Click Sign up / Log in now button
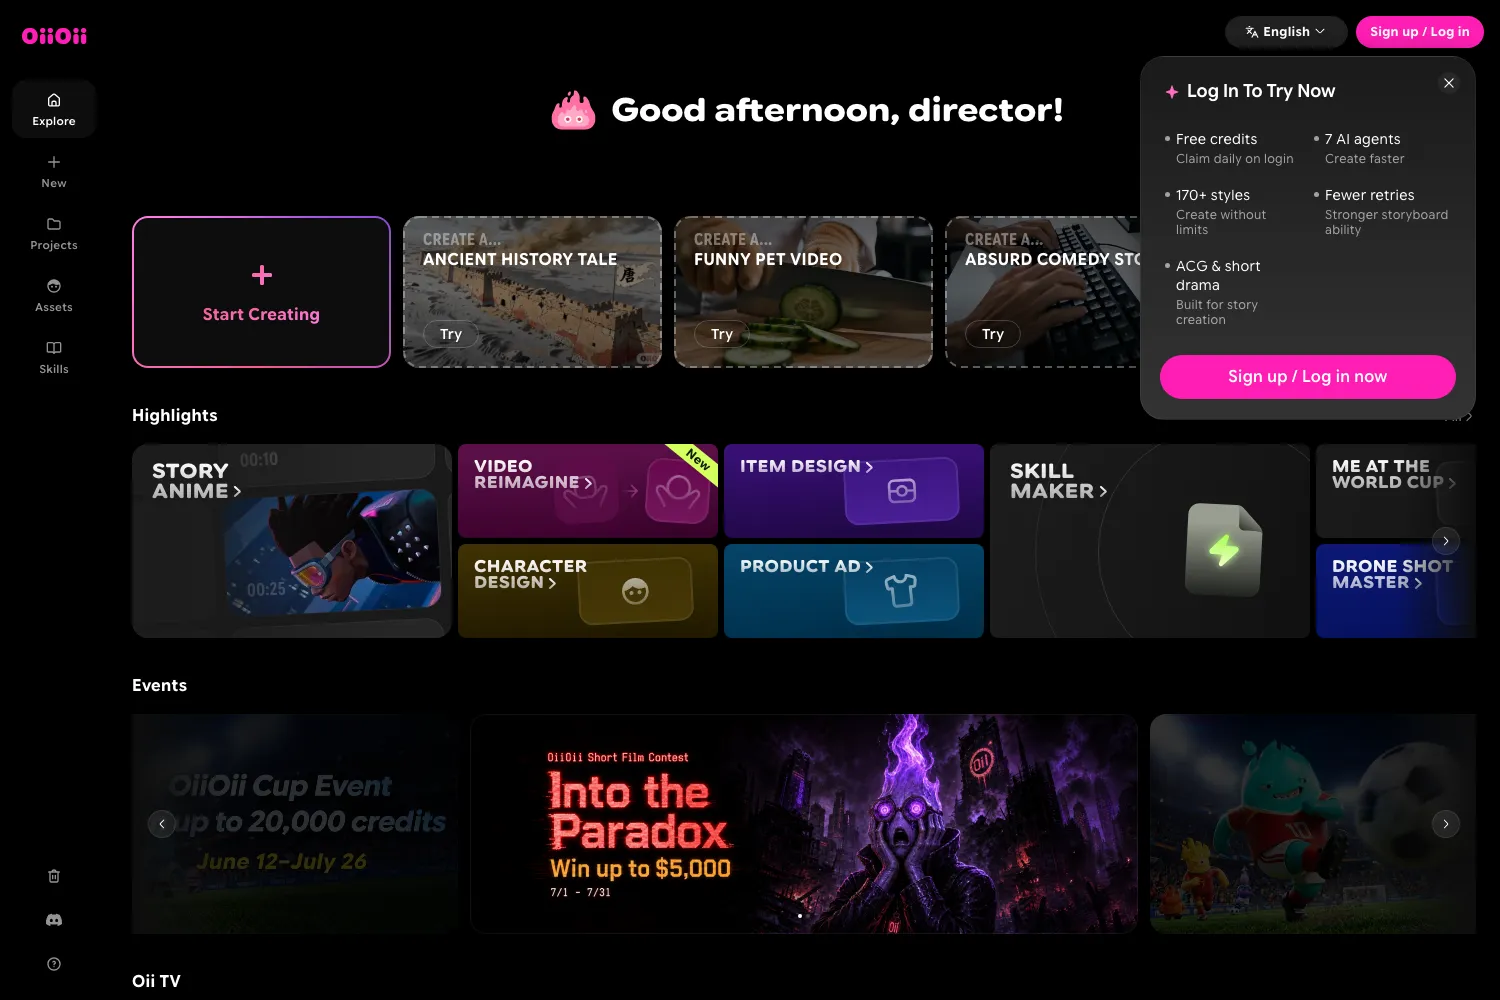 pos(1307,377)
